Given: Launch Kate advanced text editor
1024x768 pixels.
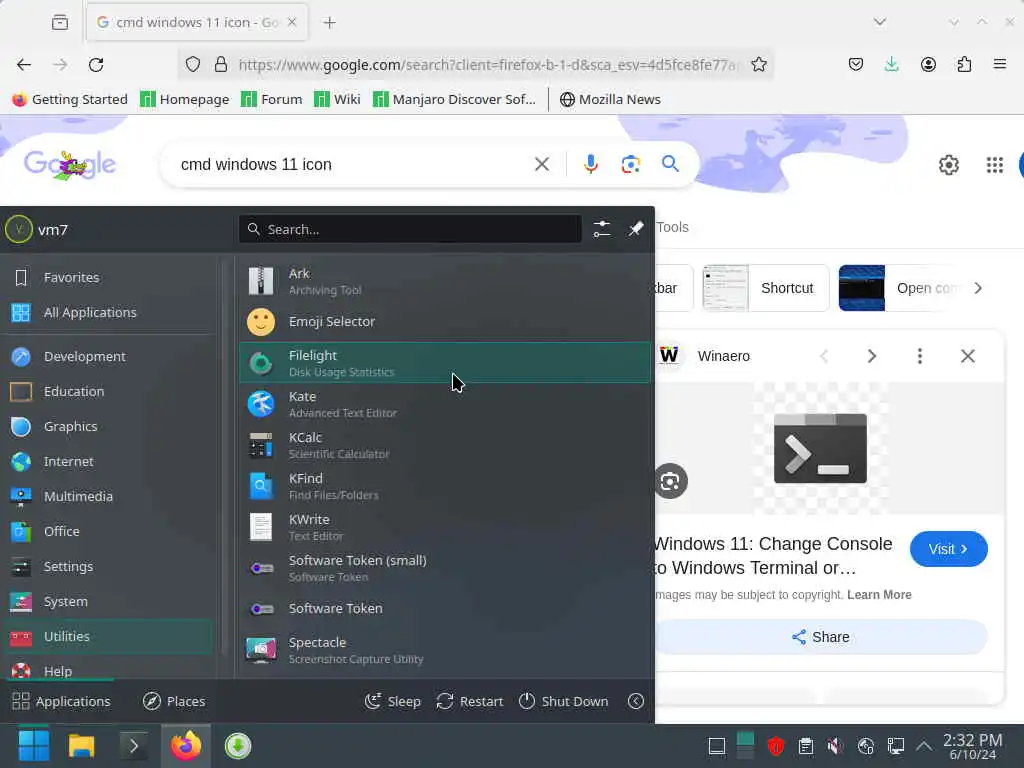Looking at the screenshot, I should [445, 404].
